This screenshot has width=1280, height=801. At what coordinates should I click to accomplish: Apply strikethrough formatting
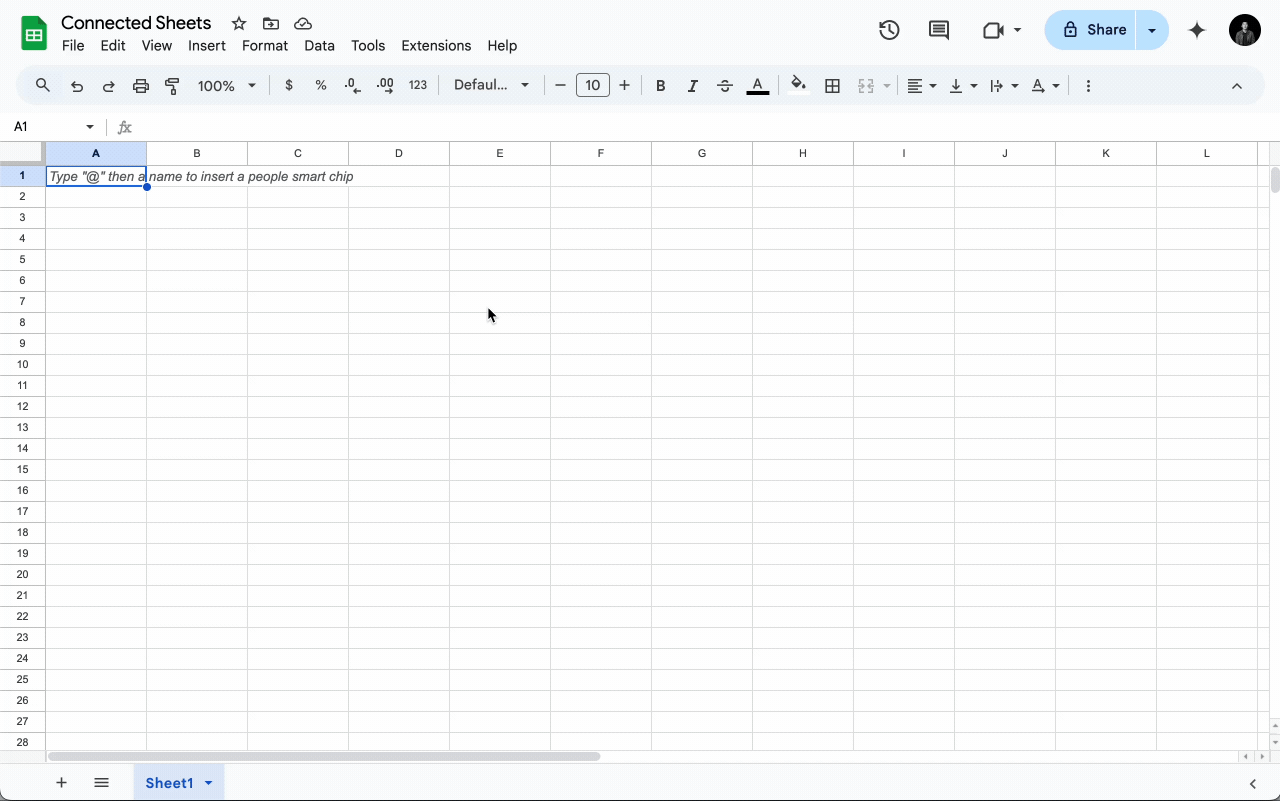[x=724, y=85]
